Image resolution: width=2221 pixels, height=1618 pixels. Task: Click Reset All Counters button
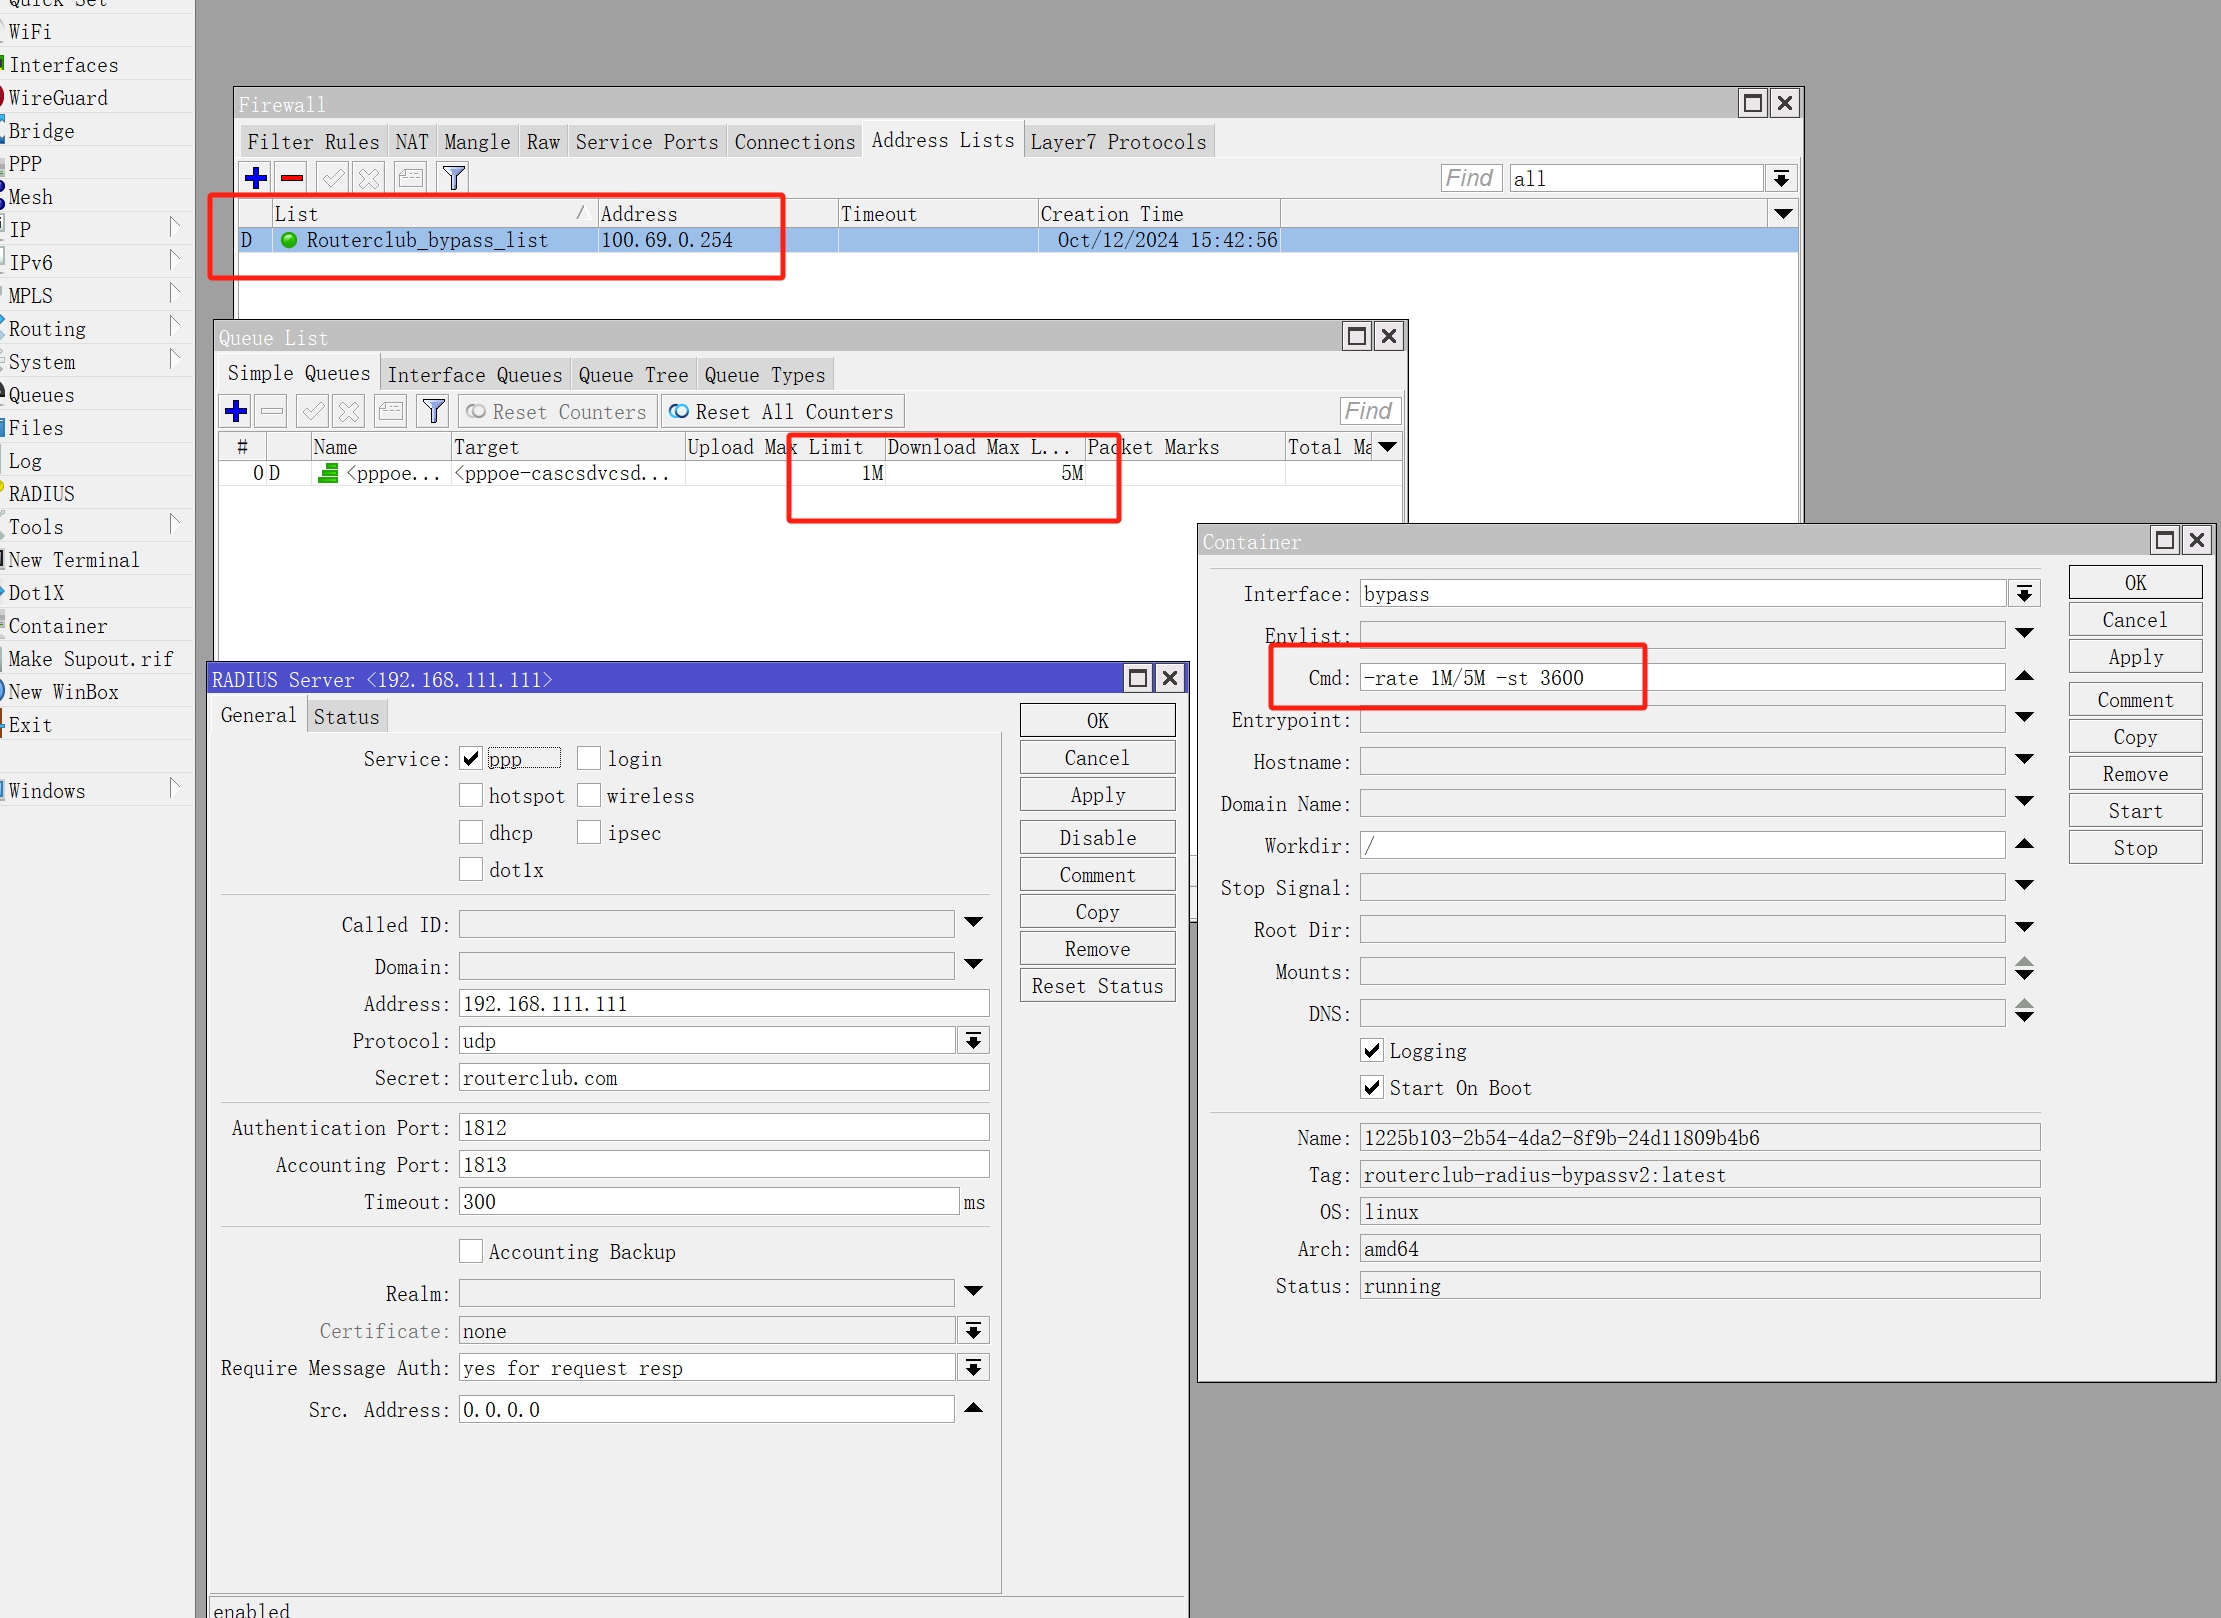pyautogui.click(x=782, y=412)
